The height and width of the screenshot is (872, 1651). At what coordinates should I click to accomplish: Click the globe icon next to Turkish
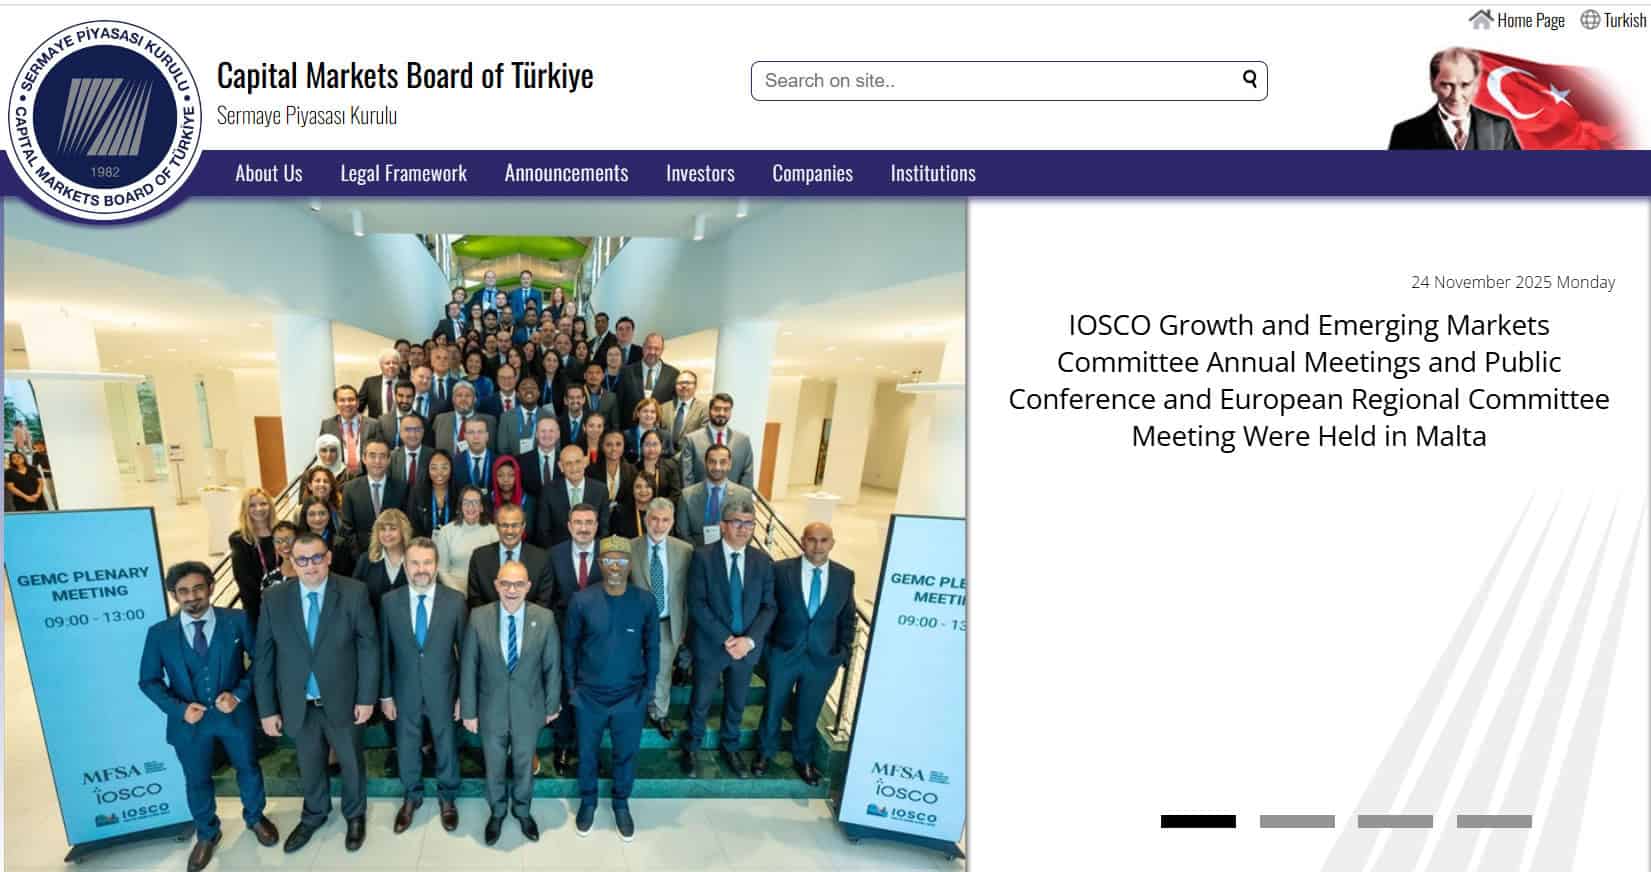1589,19
